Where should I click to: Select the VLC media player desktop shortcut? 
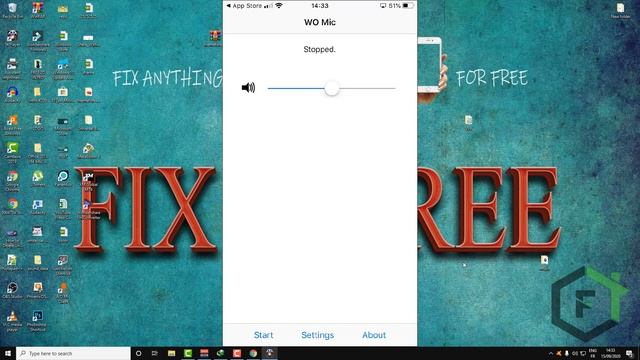click(x=12, y=320)
